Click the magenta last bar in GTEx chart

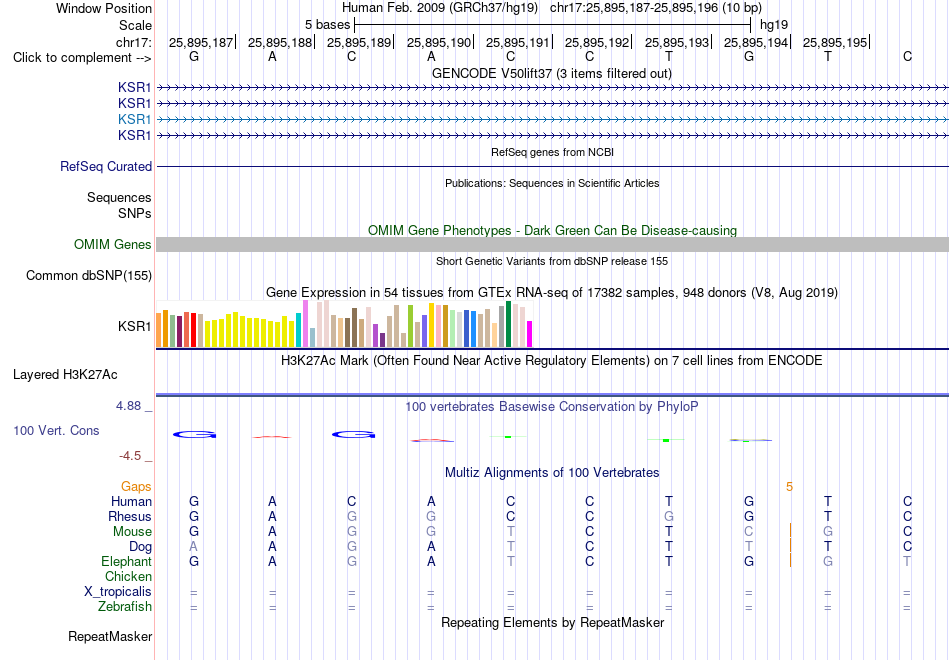click(x=529, y=334)
